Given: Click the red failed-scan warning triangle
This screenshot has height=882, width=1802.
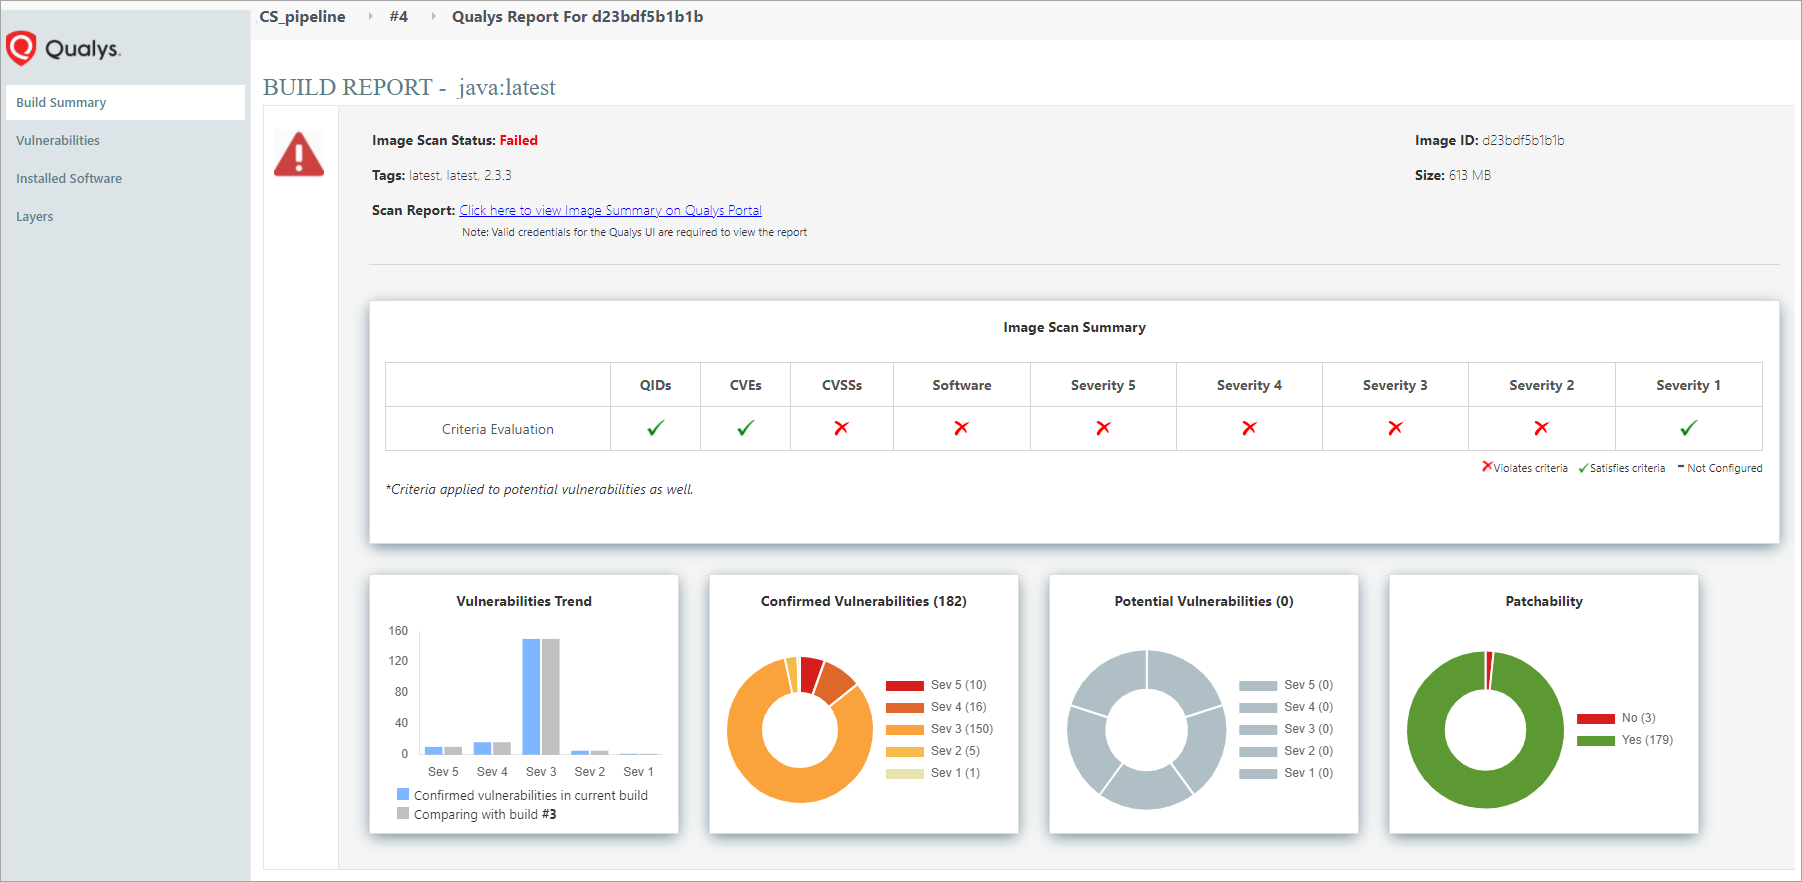Looking at the screenshot, I should click(x=299, y=155).
